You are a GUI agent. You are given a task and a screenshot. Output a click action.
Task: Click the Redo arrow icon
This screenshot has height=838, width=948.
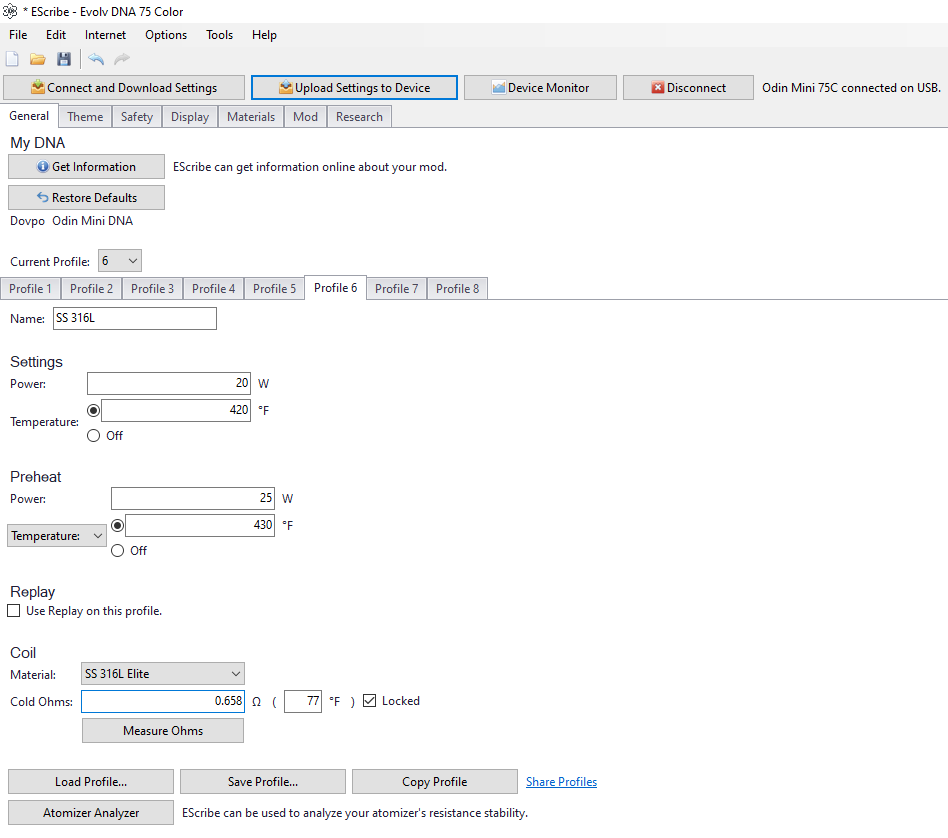[122, 60]
